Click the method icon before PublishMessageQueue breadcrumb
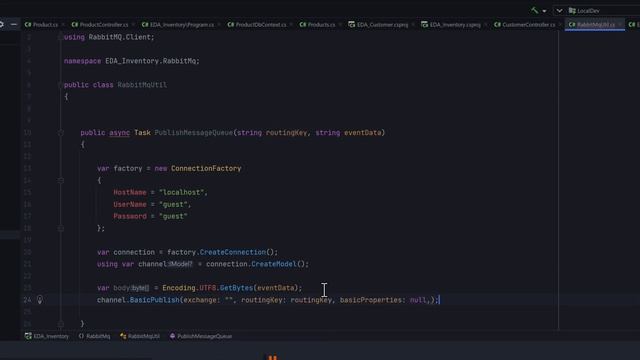Screen dimensions: 640x360 point(172,336)
